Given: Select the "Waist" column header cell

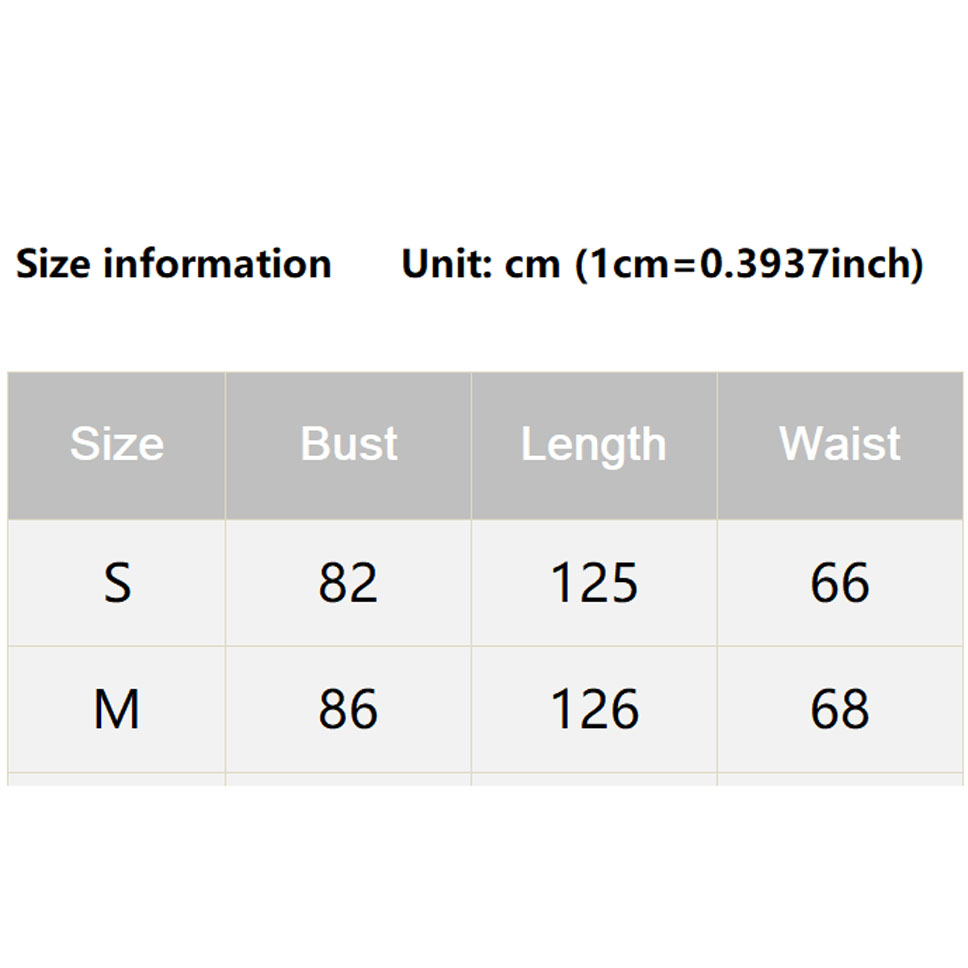Looking at the screenshot, I should 840,445.
